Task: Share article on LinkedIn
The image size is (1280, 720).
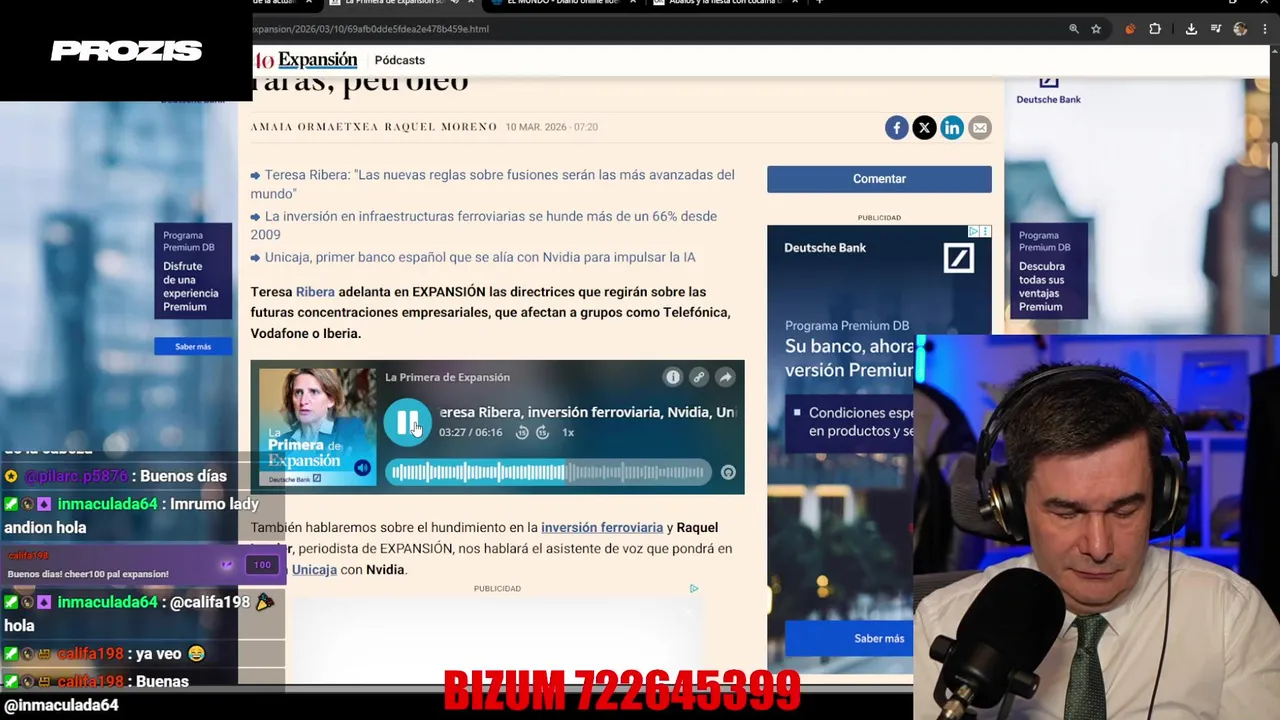Action: [952, 127]
